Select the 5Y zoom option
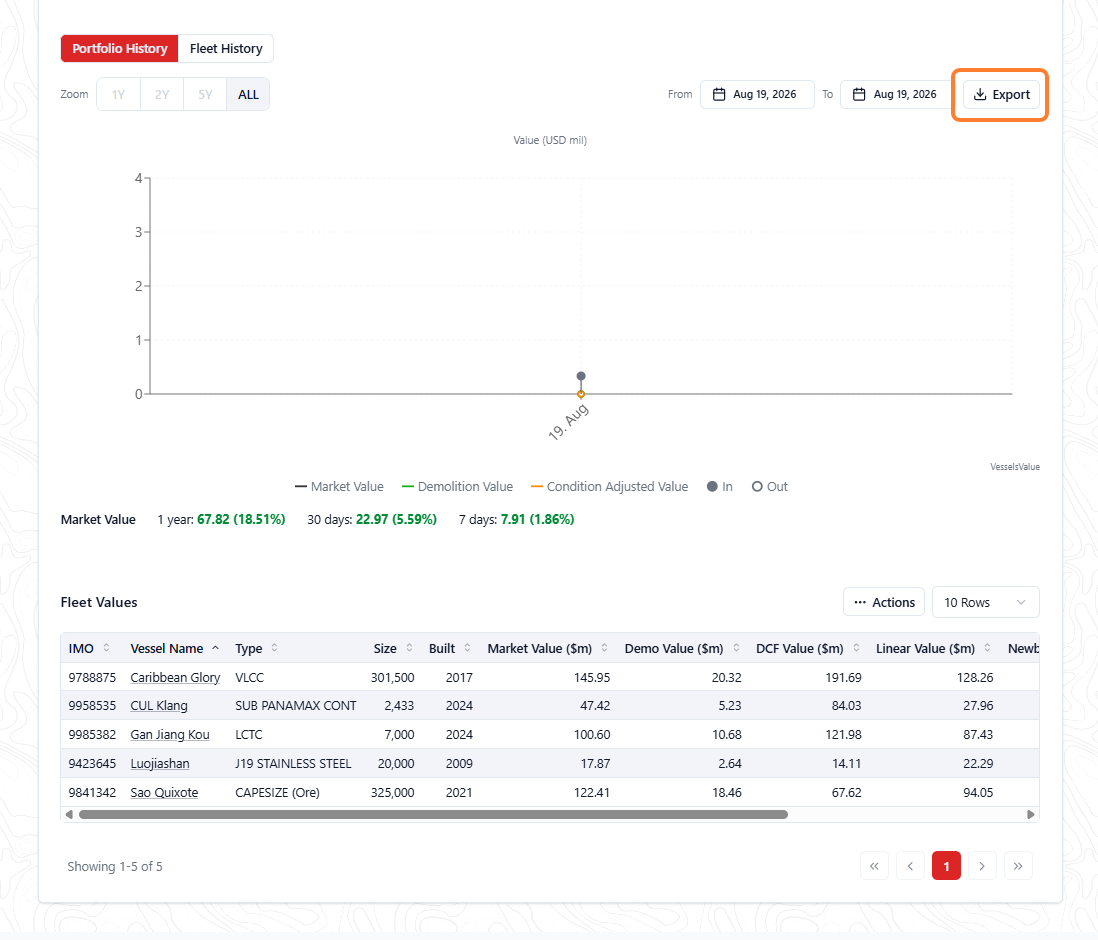 pos(204,95)
